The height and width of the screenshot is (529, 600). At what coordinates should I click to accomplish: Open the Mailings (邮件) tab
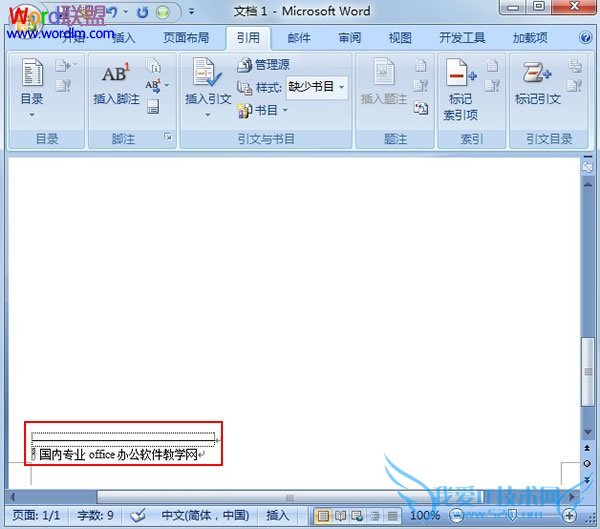(x=299, y=38)
